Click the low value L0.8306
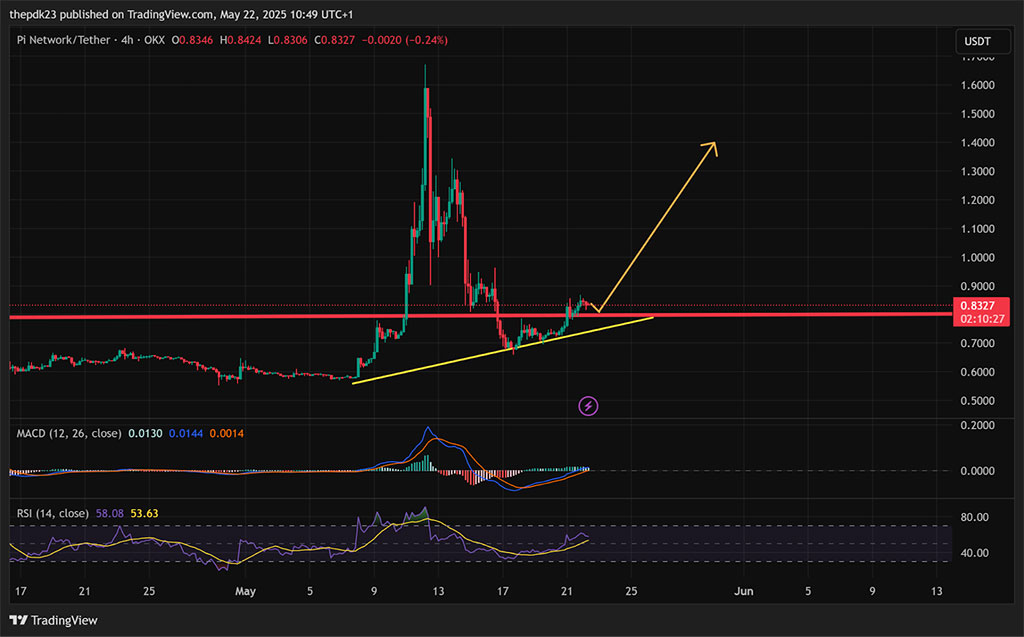This screenshot has height=637, width=1024. click(x=288, y=40)
